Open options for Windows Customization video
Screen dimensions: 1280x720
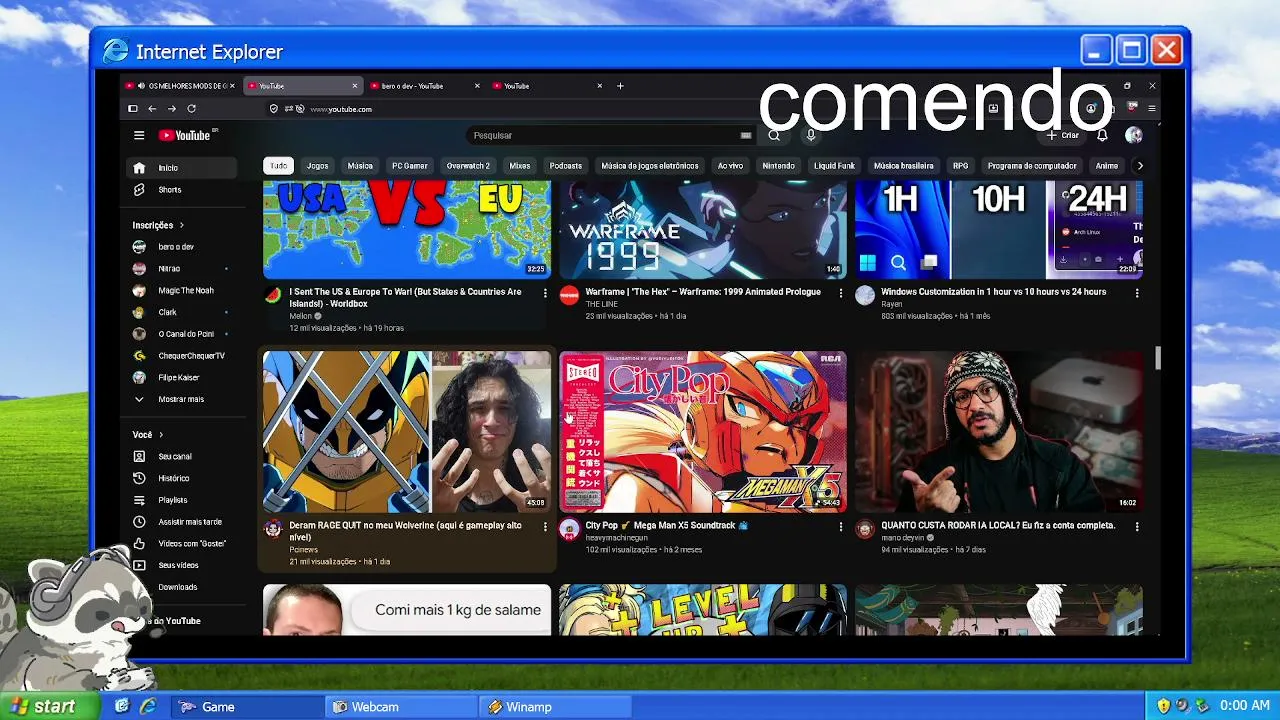(x=1137, y=293)
